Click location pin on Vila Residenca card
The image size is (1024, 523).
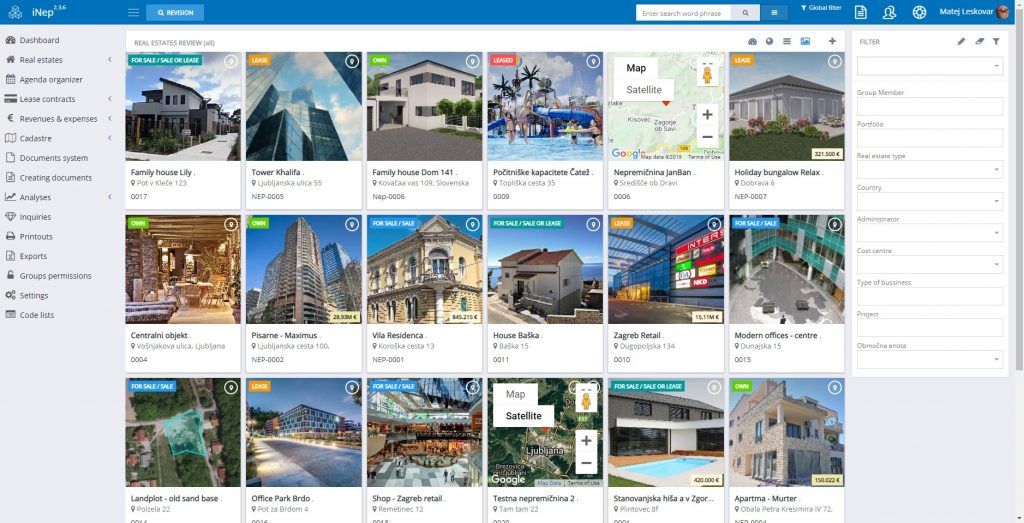[472, 225]
